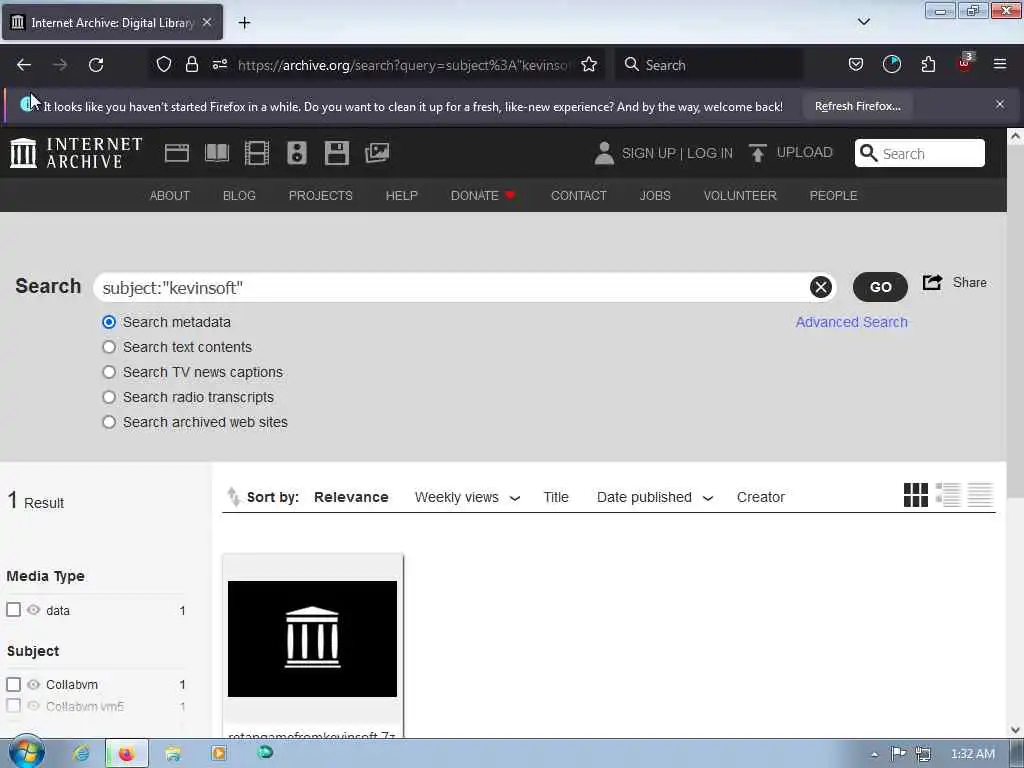Bookmark this page with the star icon
This screenshot has width=1024, height=768.
(589, 65)
